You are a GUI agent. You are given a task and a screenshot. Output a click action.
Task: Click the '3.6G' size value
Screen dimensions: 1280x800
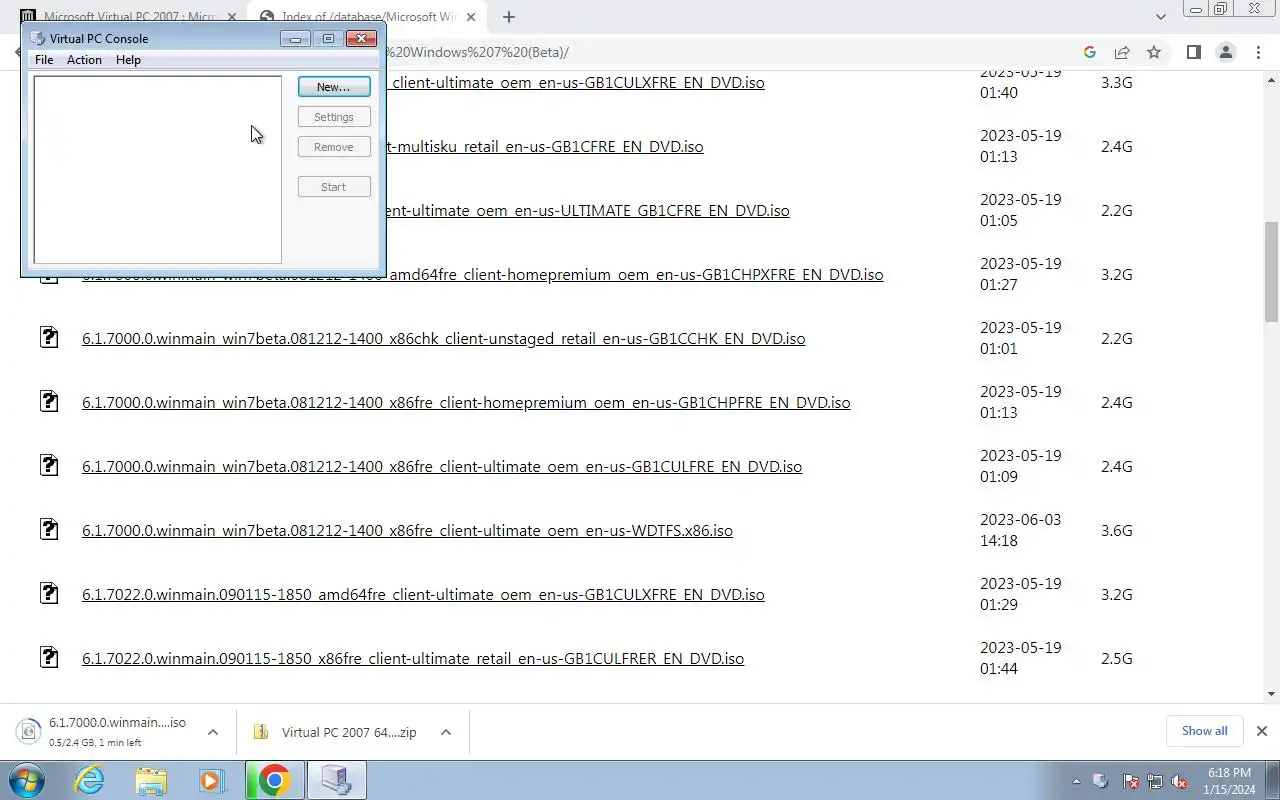coord(1116,531)
